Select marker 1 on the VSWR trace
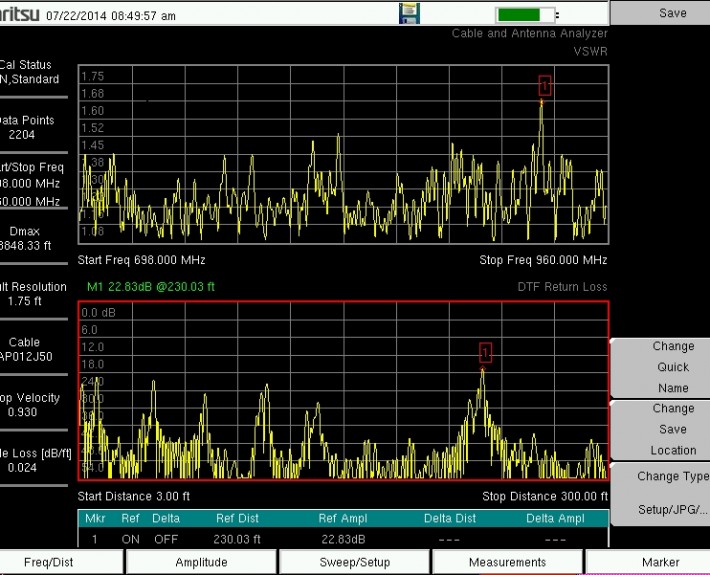This screenshot has height=575, width=710. [x=544, y=84]
